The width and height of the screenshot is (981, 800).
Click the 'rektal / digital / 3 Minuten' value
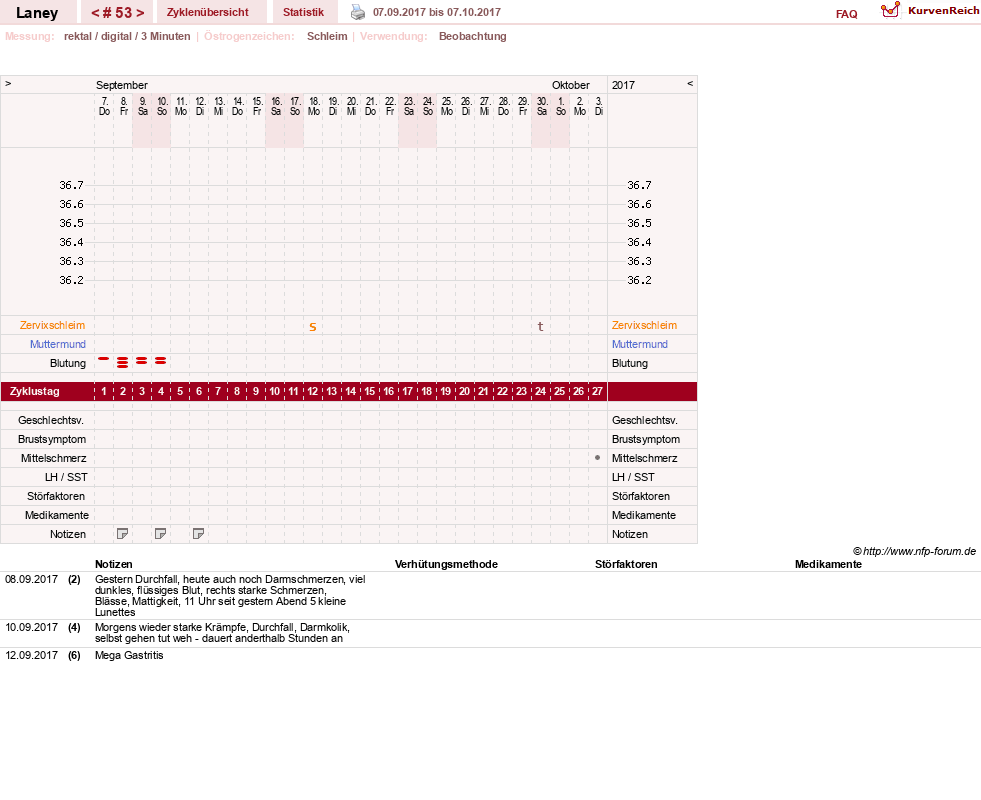point(127,36)
